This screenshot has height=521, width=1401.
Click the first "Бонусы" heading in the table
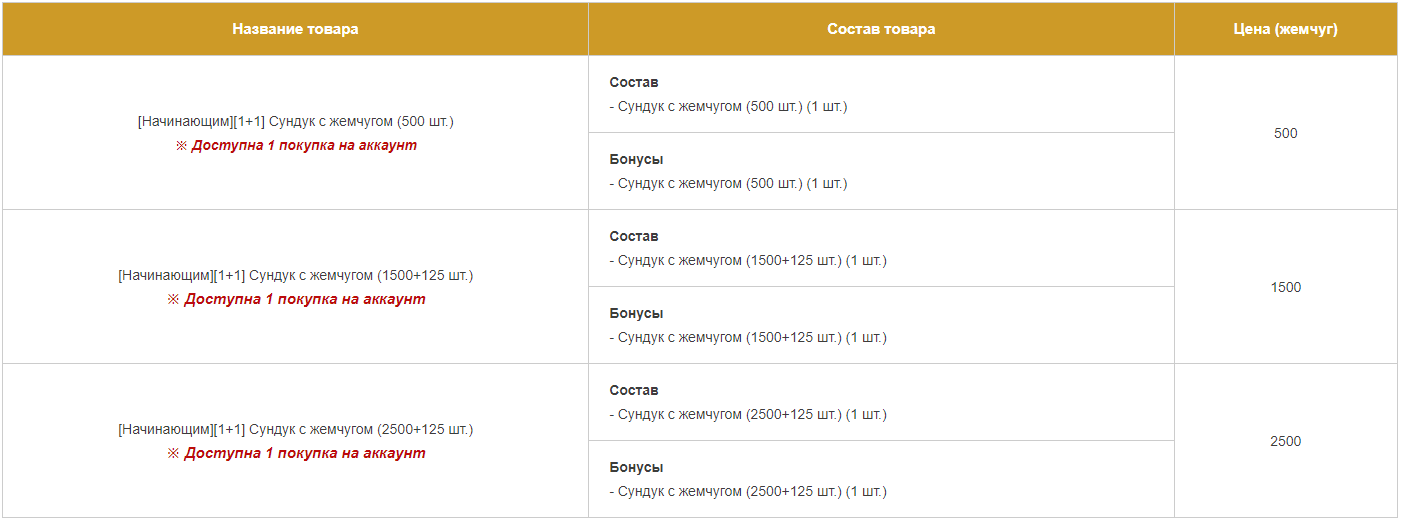pyautogui.click(x=636, y=159)
